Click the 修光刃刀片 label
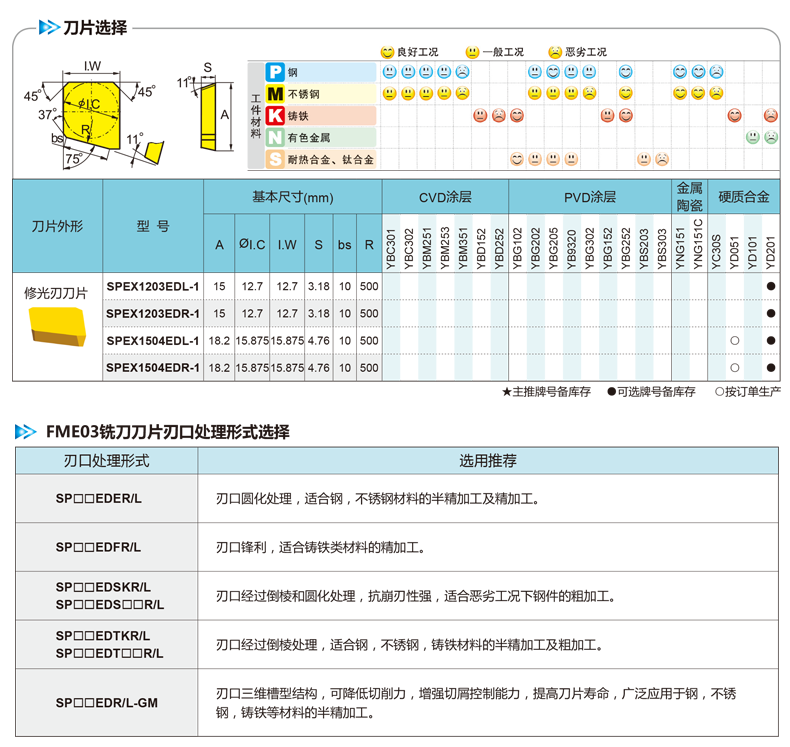The width and height of the screenshot is (790, 747). [x=56, y=293]
